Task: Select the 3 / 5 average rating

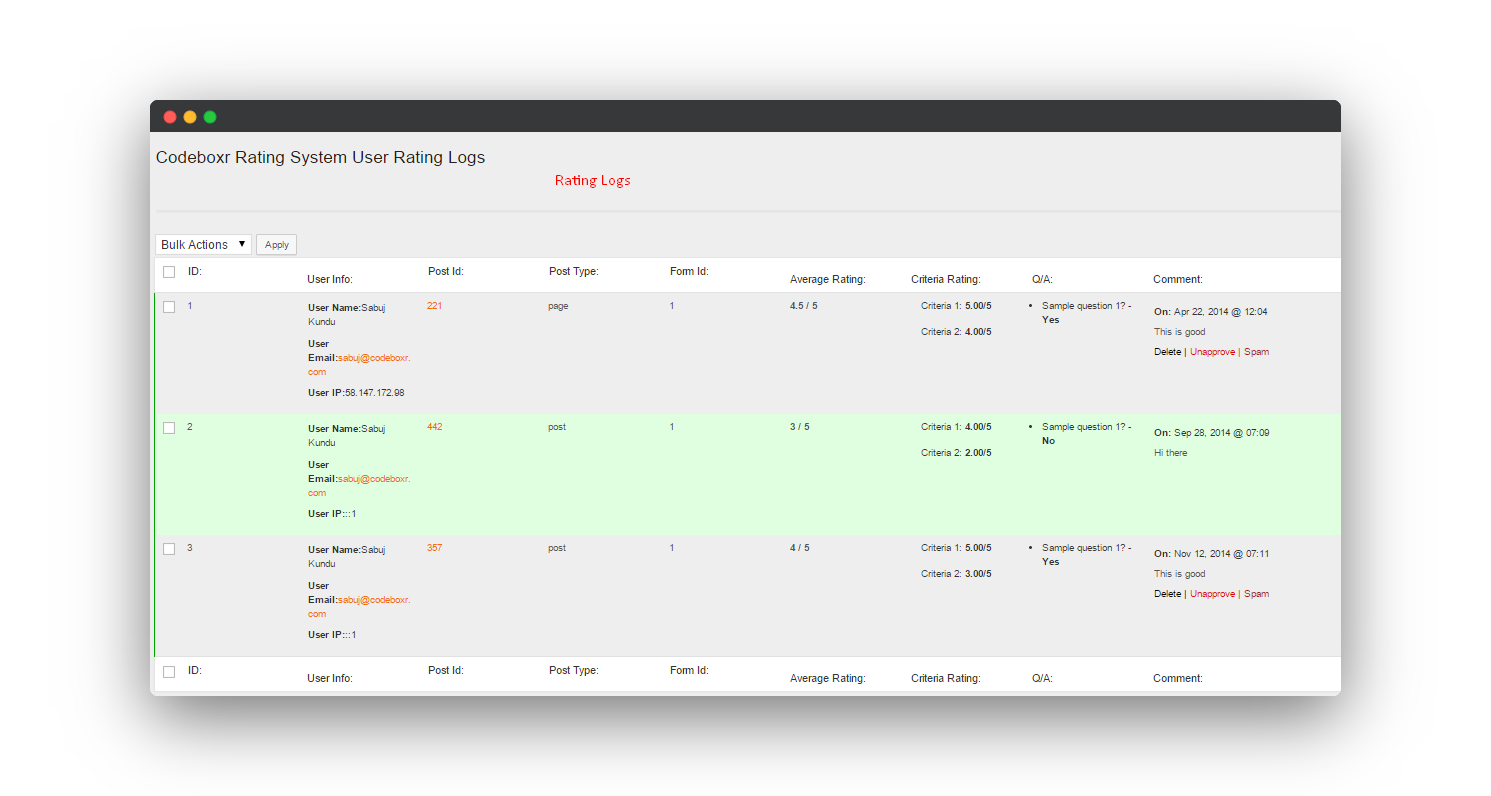Action: click(x=800, y=427)
